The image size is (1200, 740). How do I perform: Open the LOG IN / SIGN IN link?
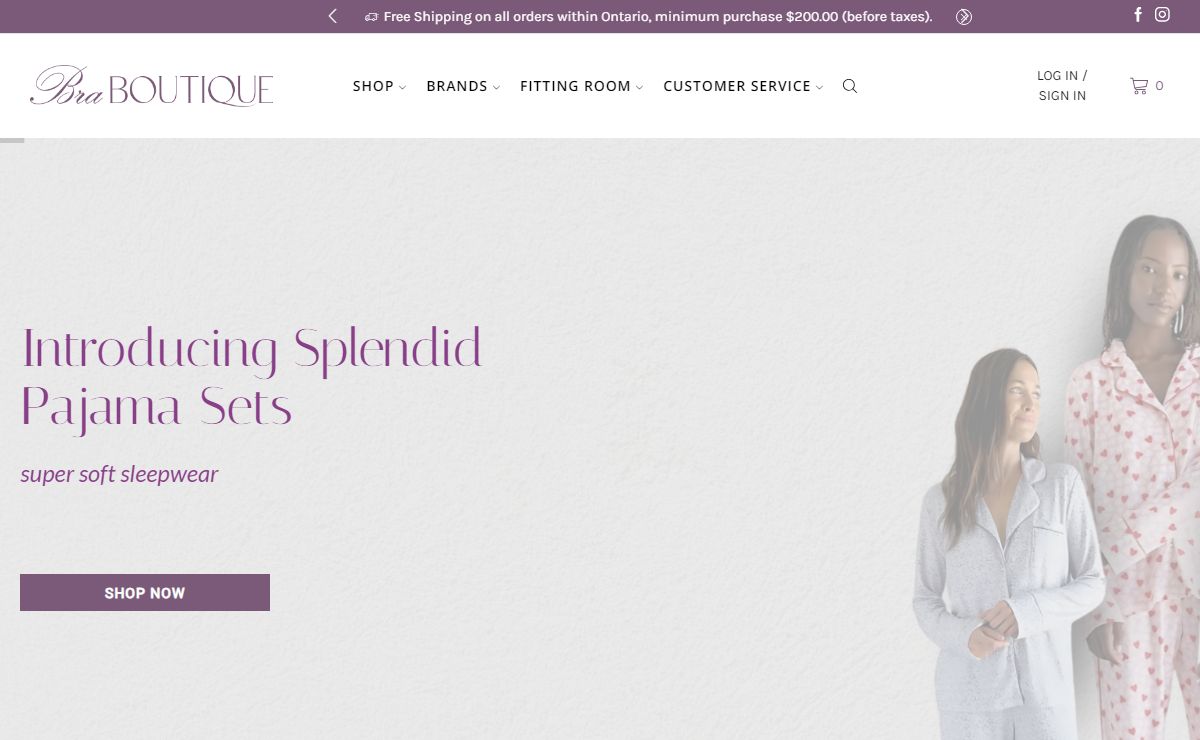click(1062, 86)
